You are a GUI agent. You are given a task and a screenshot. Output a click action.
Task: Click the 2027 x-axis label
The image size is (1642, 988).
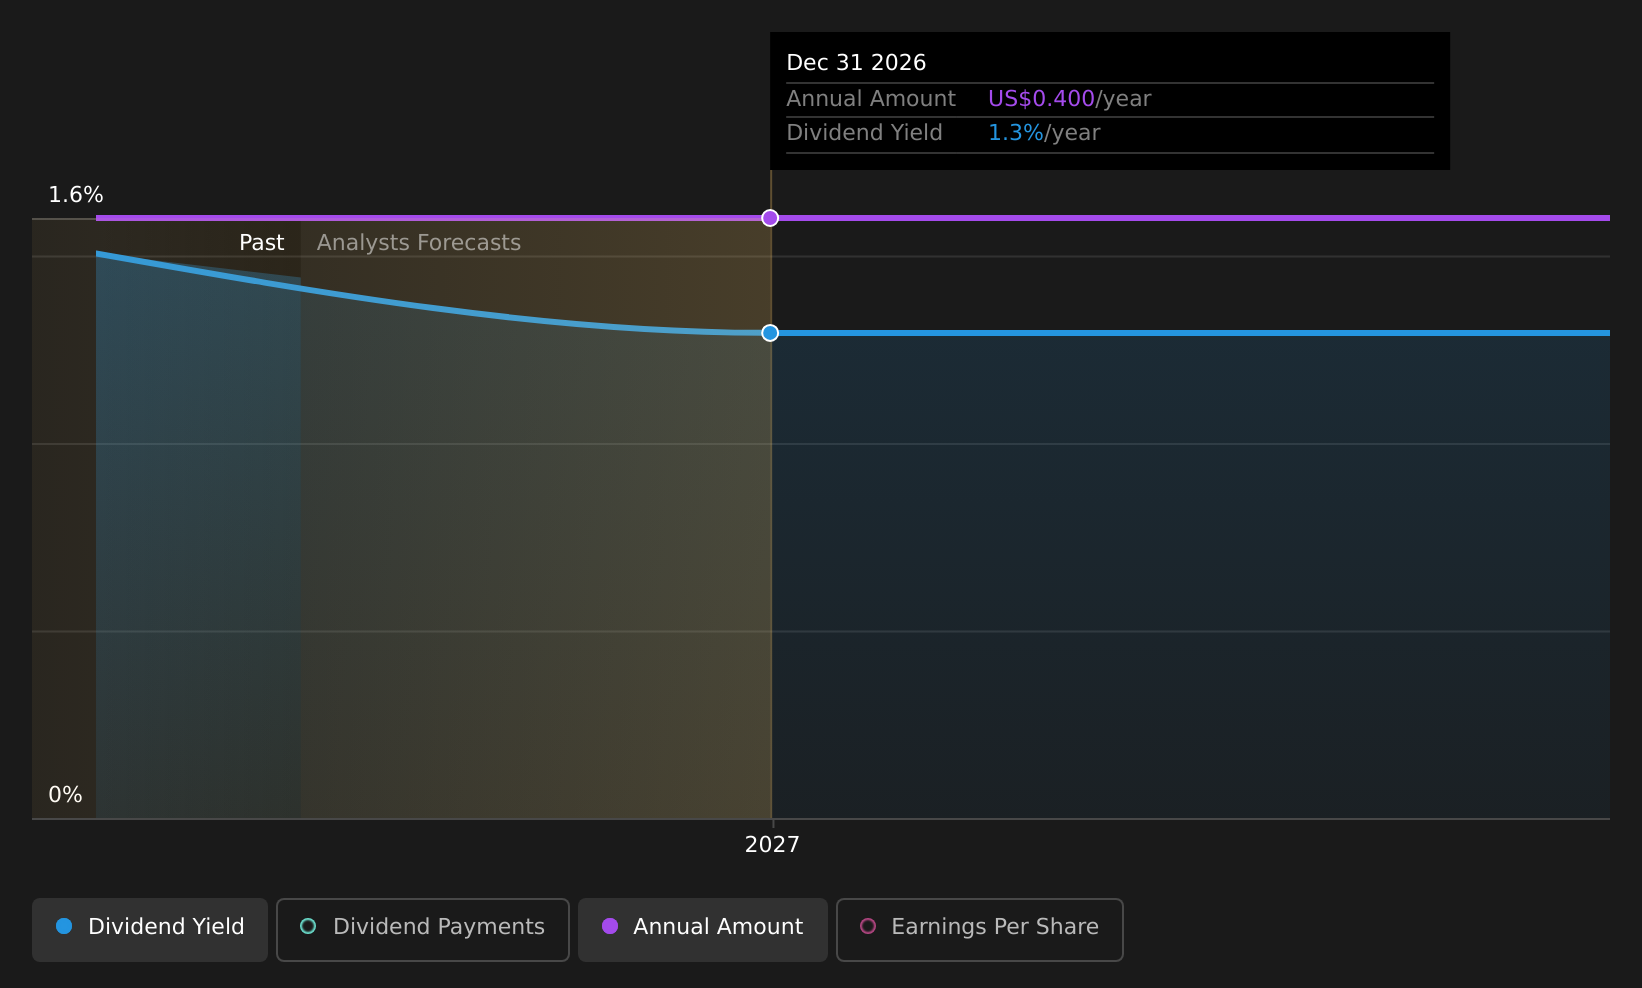click(772, 845)
